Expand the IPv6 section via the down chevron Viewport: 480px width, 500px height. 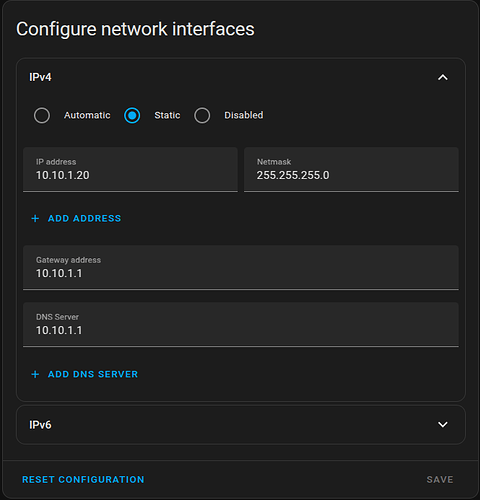point(443,425)
